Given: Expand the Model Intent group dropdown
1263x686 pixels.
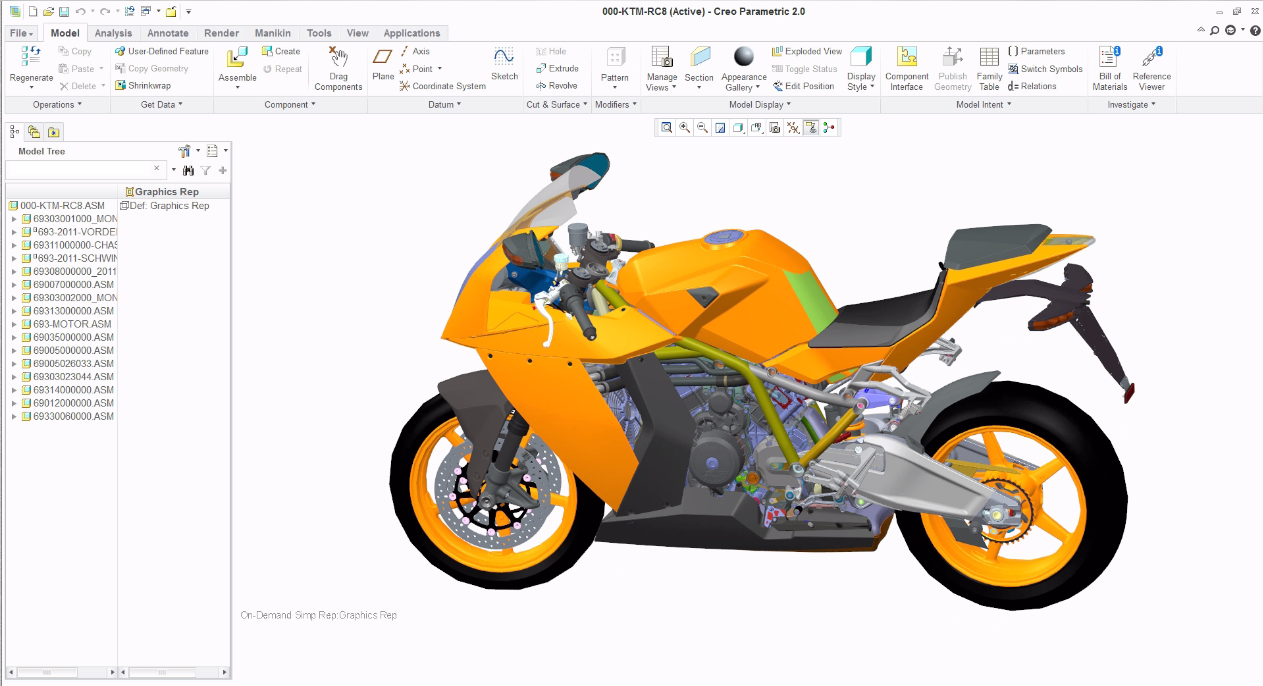Looking at the screenshot, I should 983,104.
